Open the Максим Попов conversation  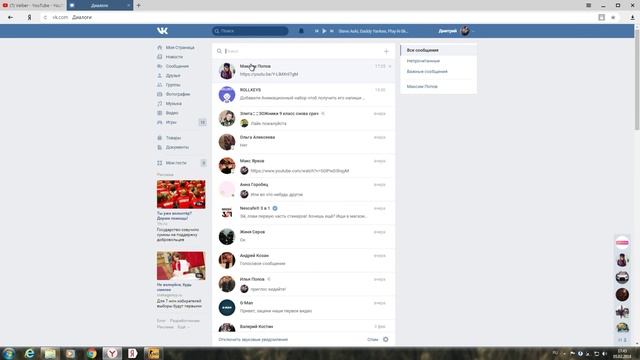pyautogui.click(x=303, y=71)
